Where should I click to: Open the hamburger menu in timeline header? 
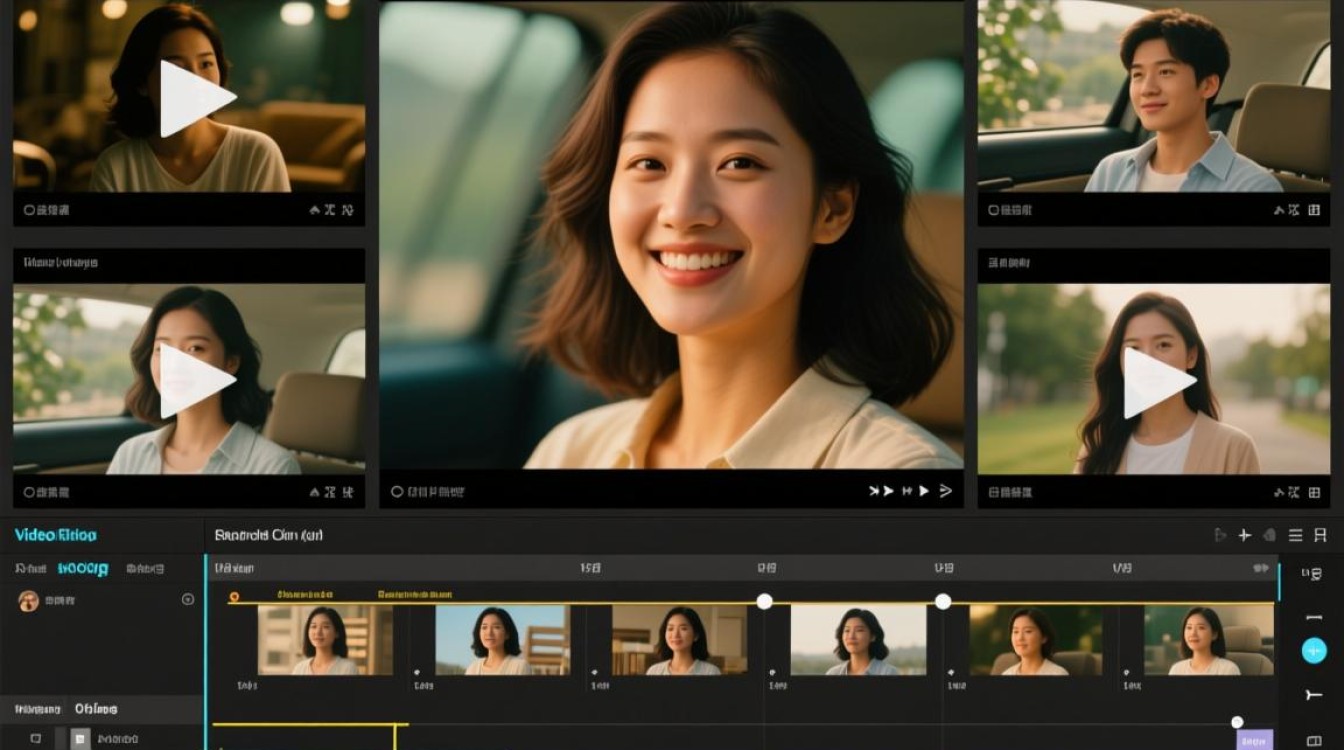tap(1295, 535)
